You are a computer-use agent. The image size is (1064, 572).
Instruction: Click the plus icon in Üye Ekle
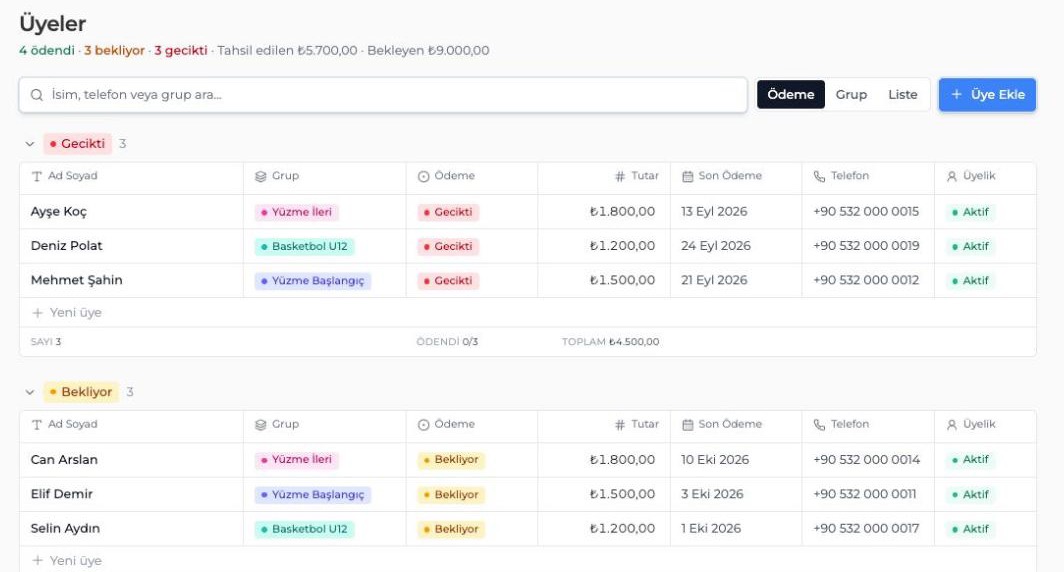tap(956, 94)
